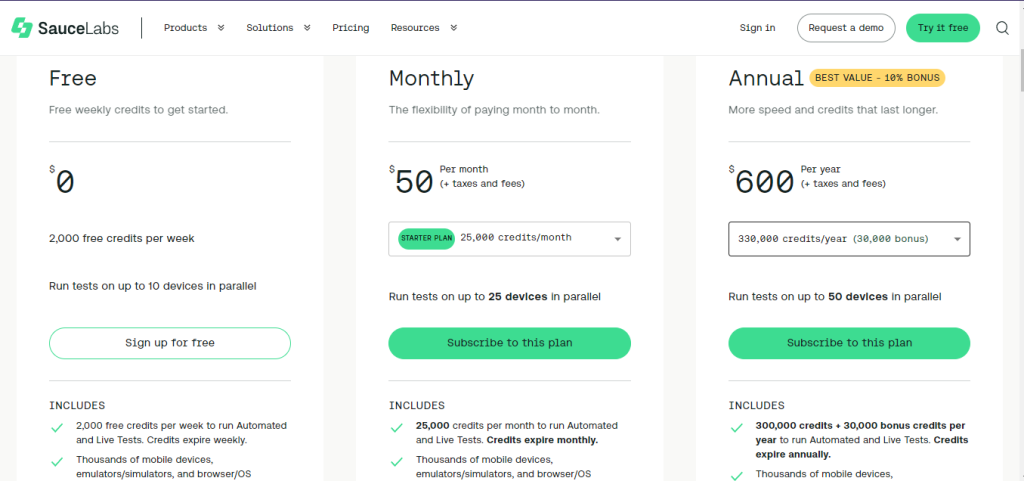Click the STARTER PLAN badge

pyautogui.click(x=426, y=238)
